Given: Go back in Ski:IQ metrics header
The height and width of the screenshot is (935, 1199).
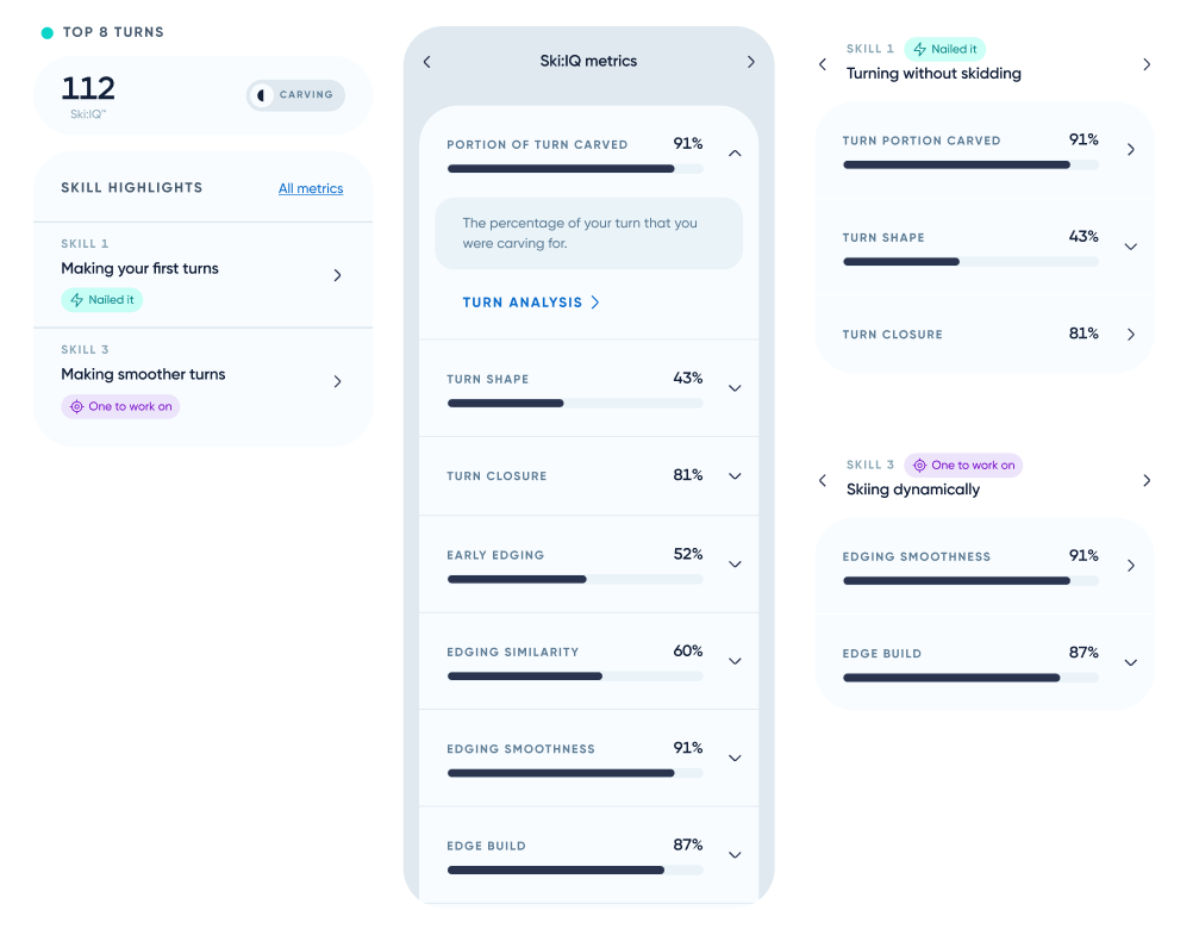Looking at the screenshot, I should (427, 62).
